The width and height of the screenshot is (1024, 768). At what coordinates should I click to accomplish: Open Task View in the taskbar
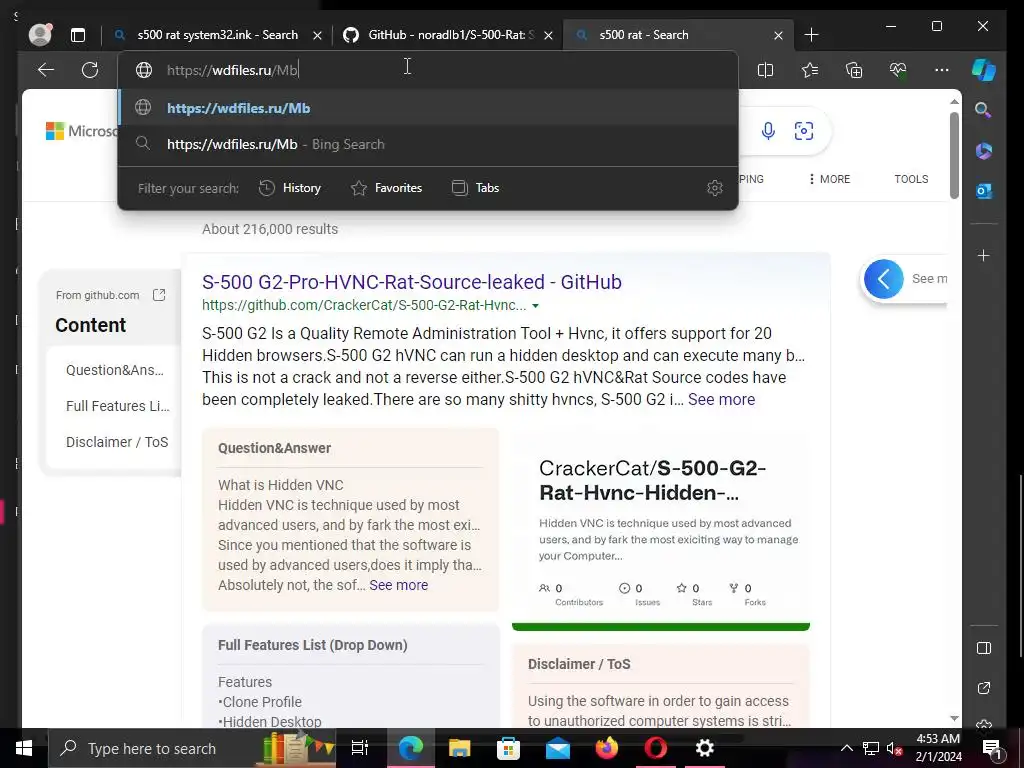point(360,748)
